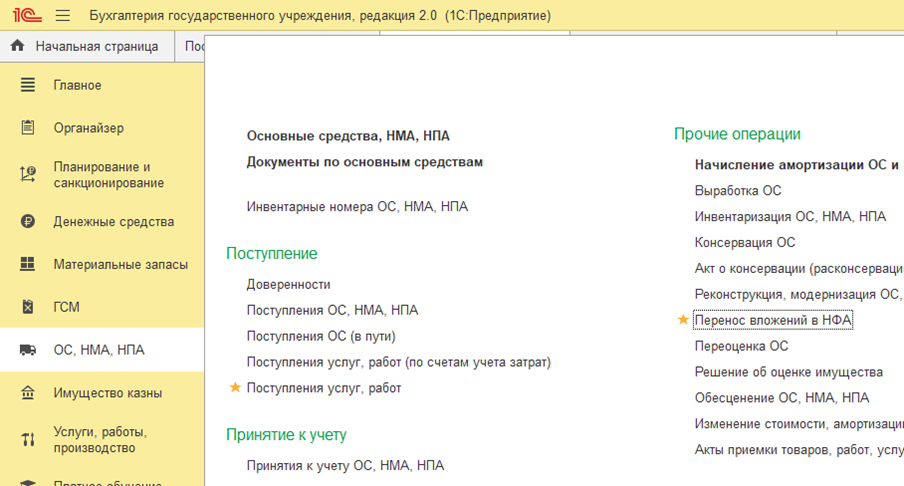Toggle favorite star for Поступления услуг, работ
The width and height of the screenshot is (904, 486).
click(235, 387)
